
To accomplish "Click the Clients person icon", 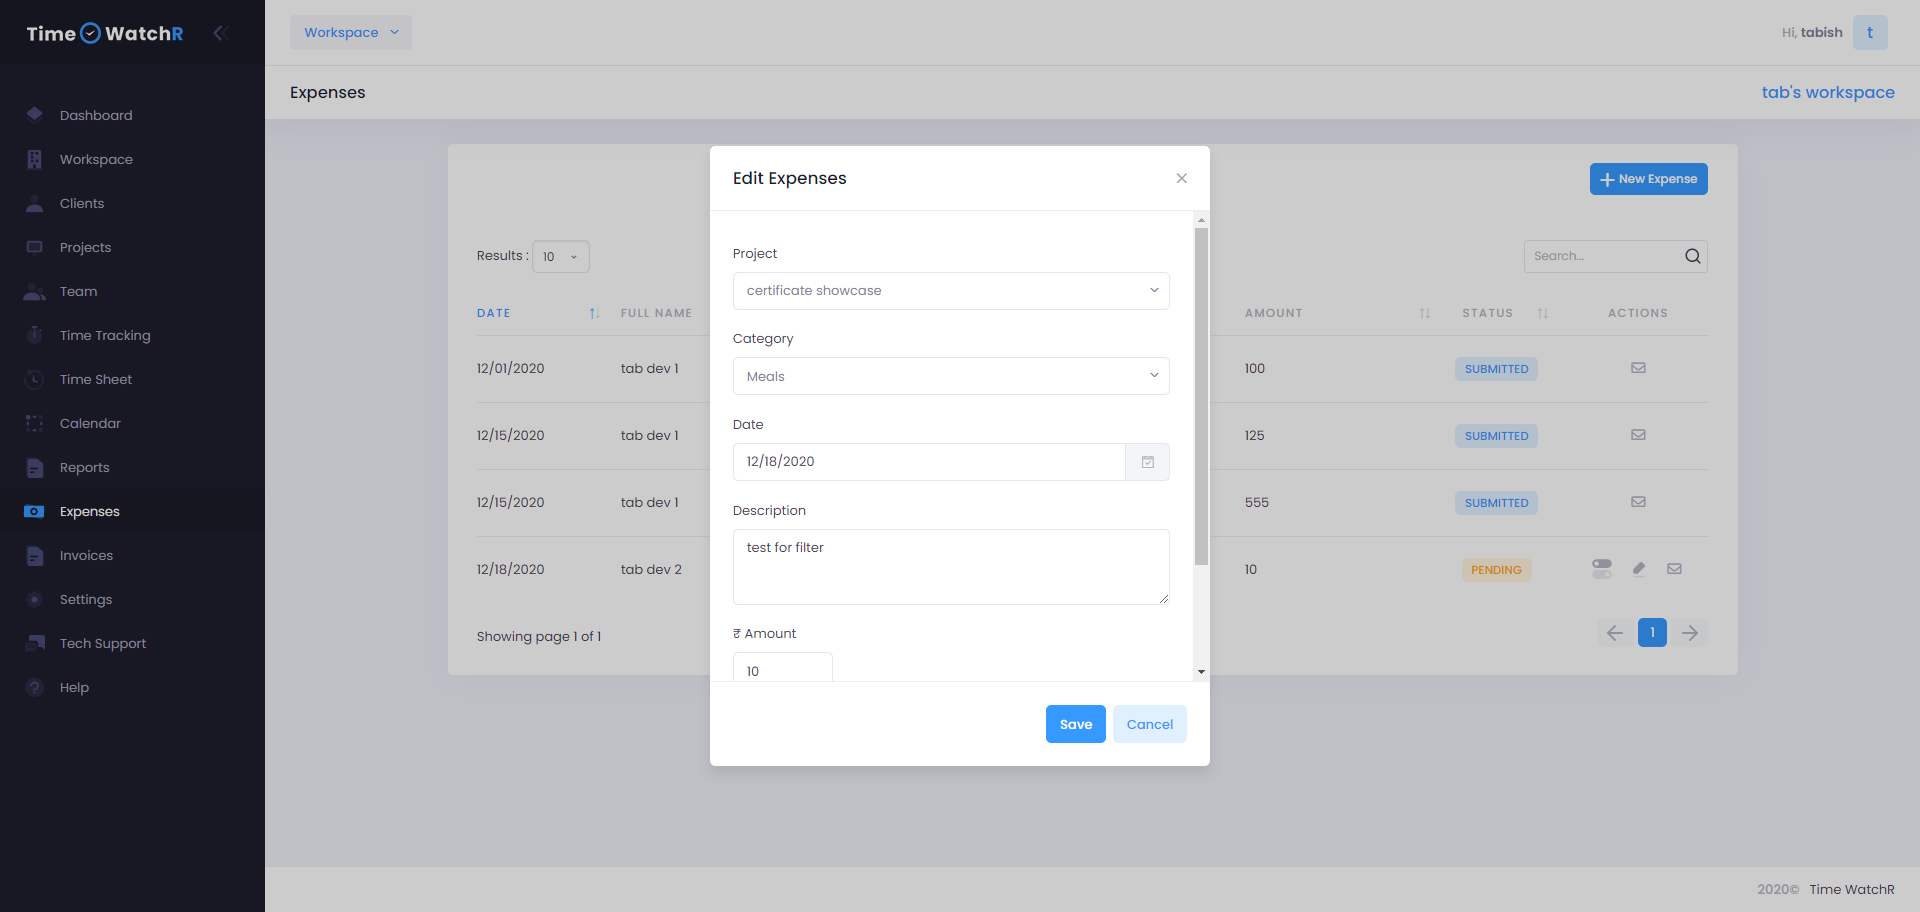I will pyautogui.click(x=35, y=203).
